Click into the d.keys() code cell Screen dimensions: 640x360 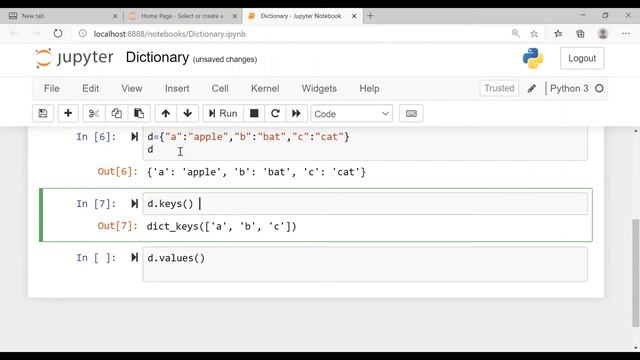(x=365, y=203)
